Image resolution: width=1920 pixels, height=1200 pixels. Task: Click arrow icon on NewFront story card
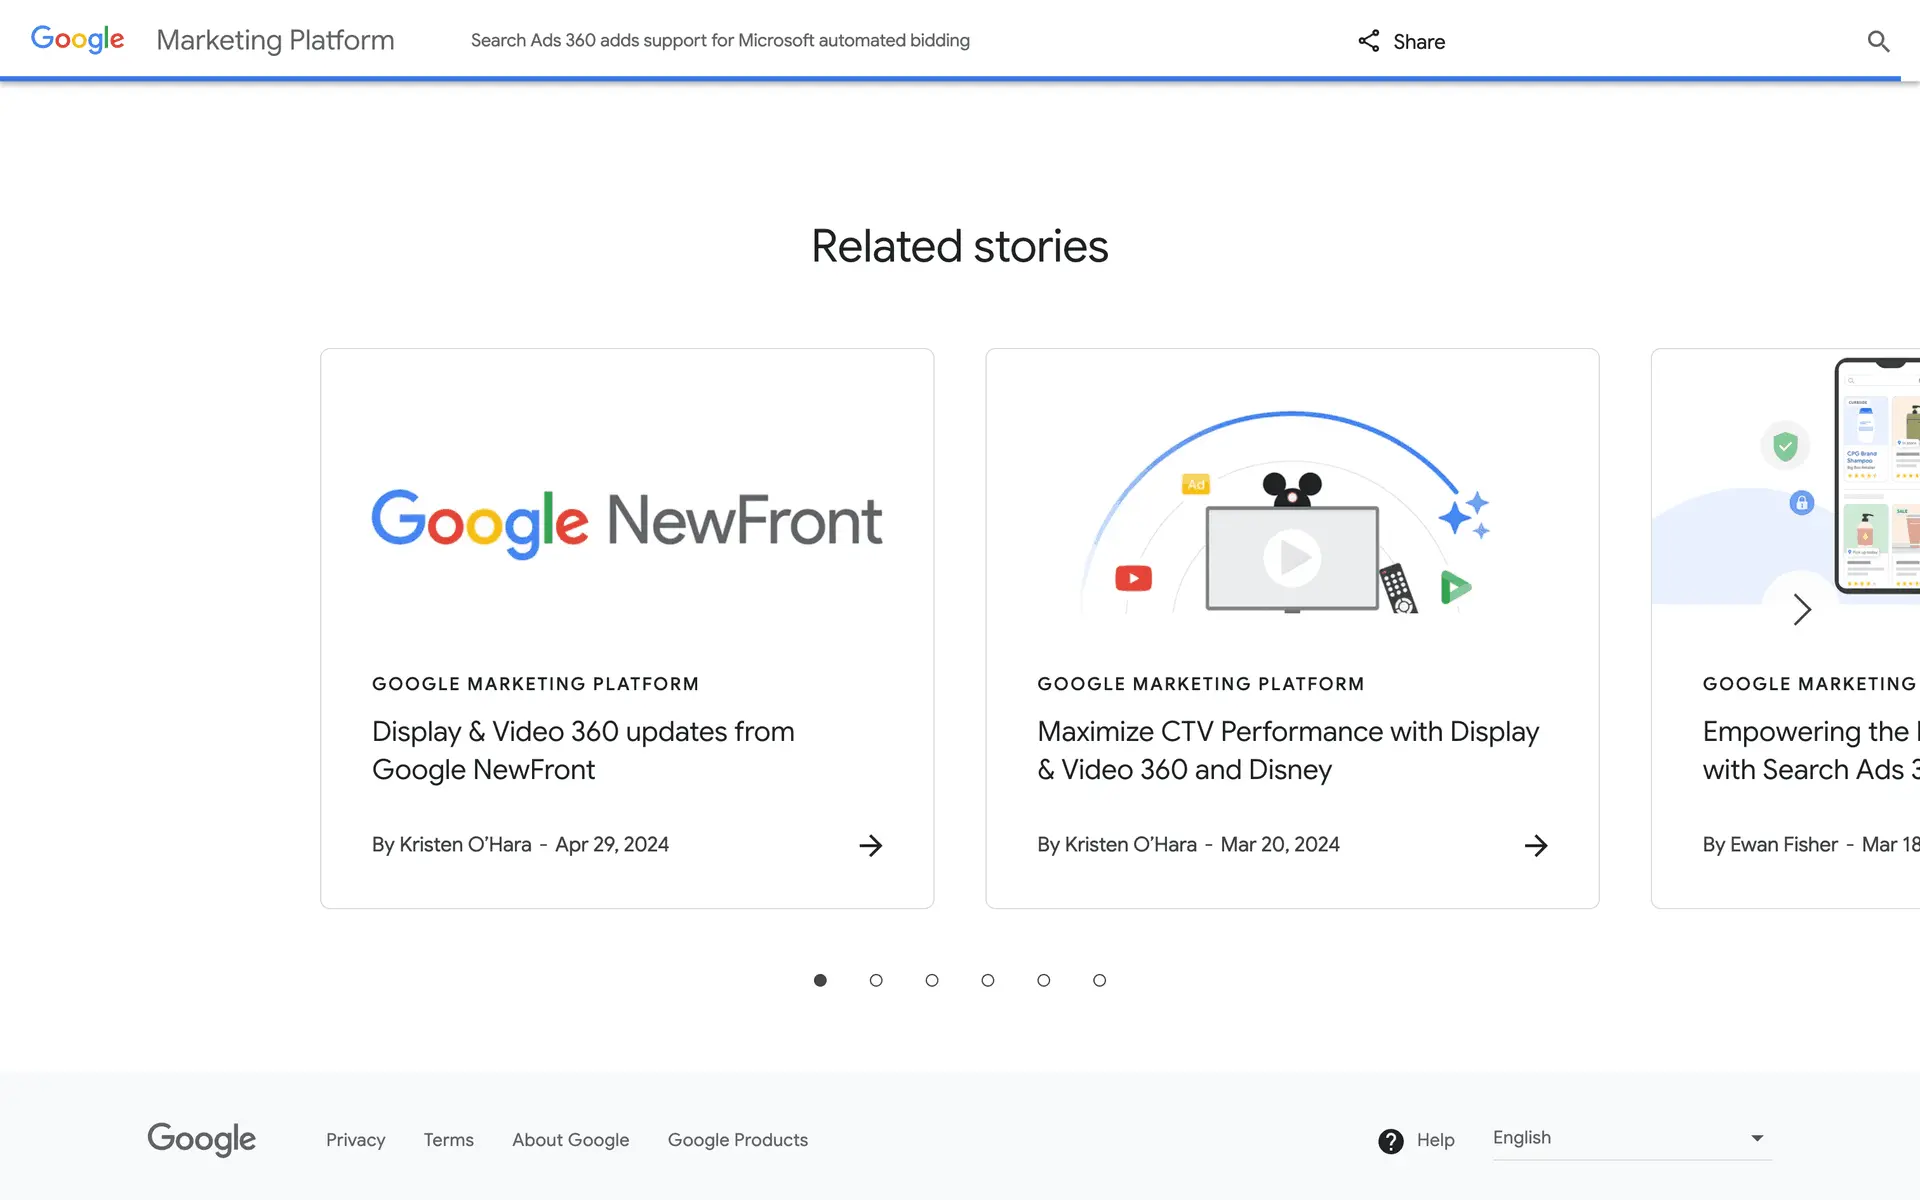pyautogui.click(x=870, y=845)
